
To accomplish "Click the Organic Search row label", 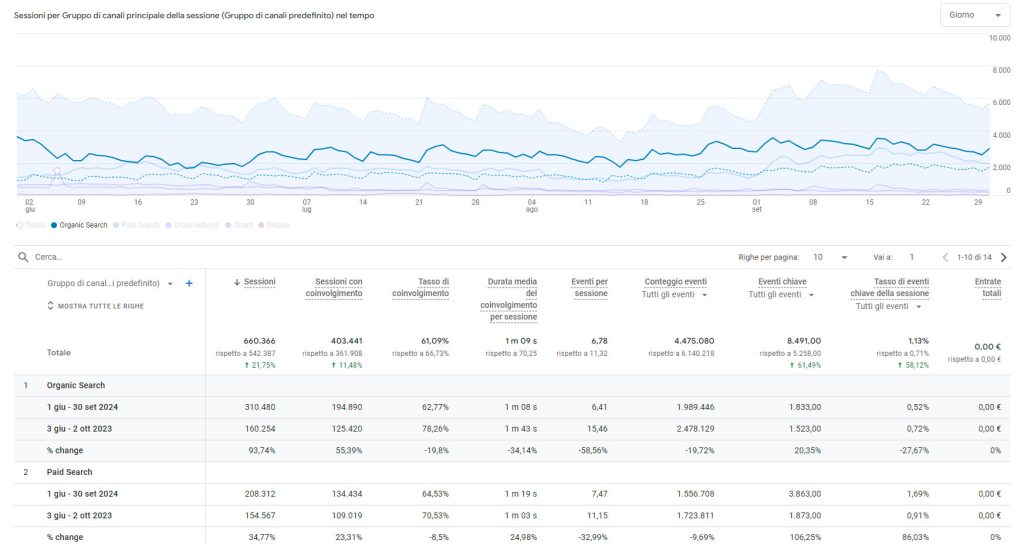I will (x=76, y=385).
